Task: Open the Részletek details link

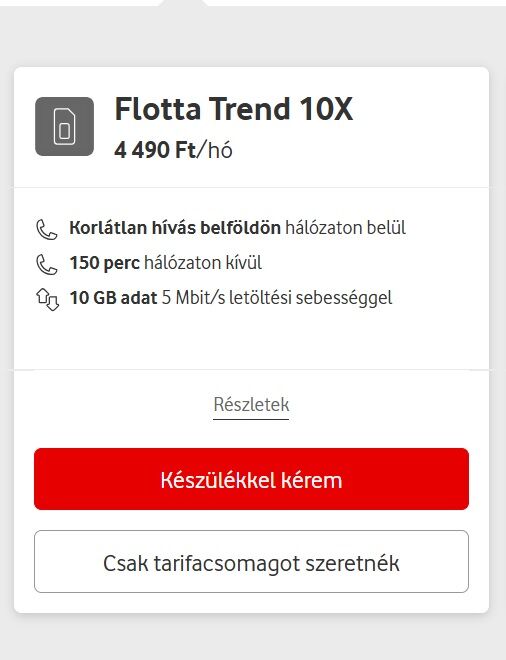Action: click(251, 405)
